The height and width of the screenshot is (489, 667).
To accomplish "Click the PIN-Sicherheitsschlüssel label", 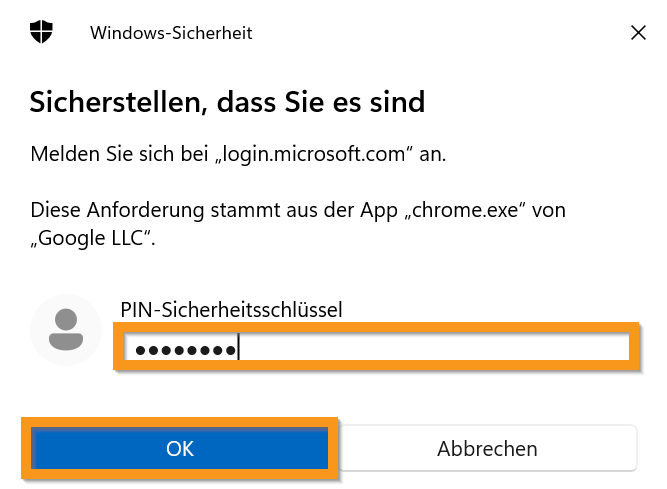I will click(231, 309).
